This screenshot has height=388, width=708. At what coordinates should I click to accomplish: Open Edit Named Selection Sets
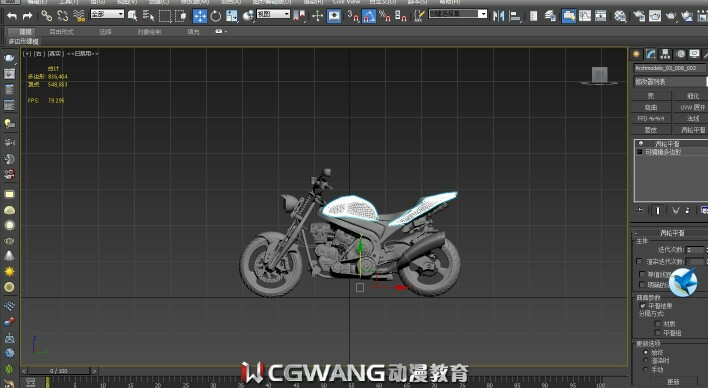(x=419, y=16)
